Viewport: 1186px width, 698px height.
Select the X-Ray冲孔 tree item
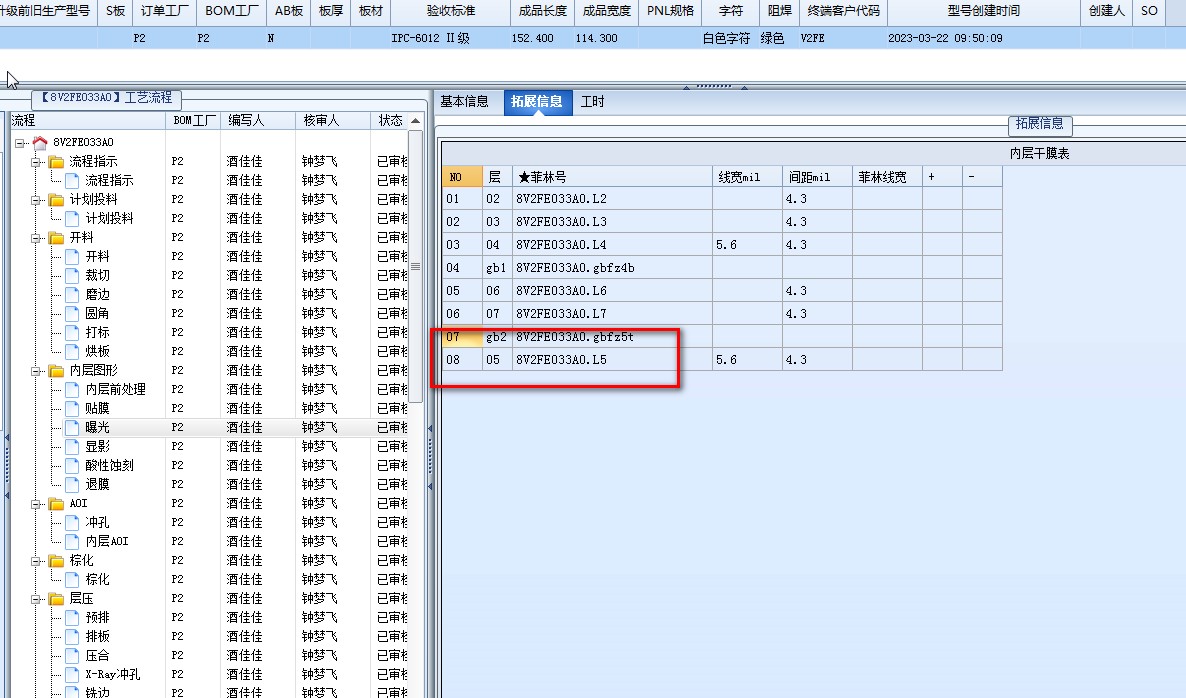(112, 675)
